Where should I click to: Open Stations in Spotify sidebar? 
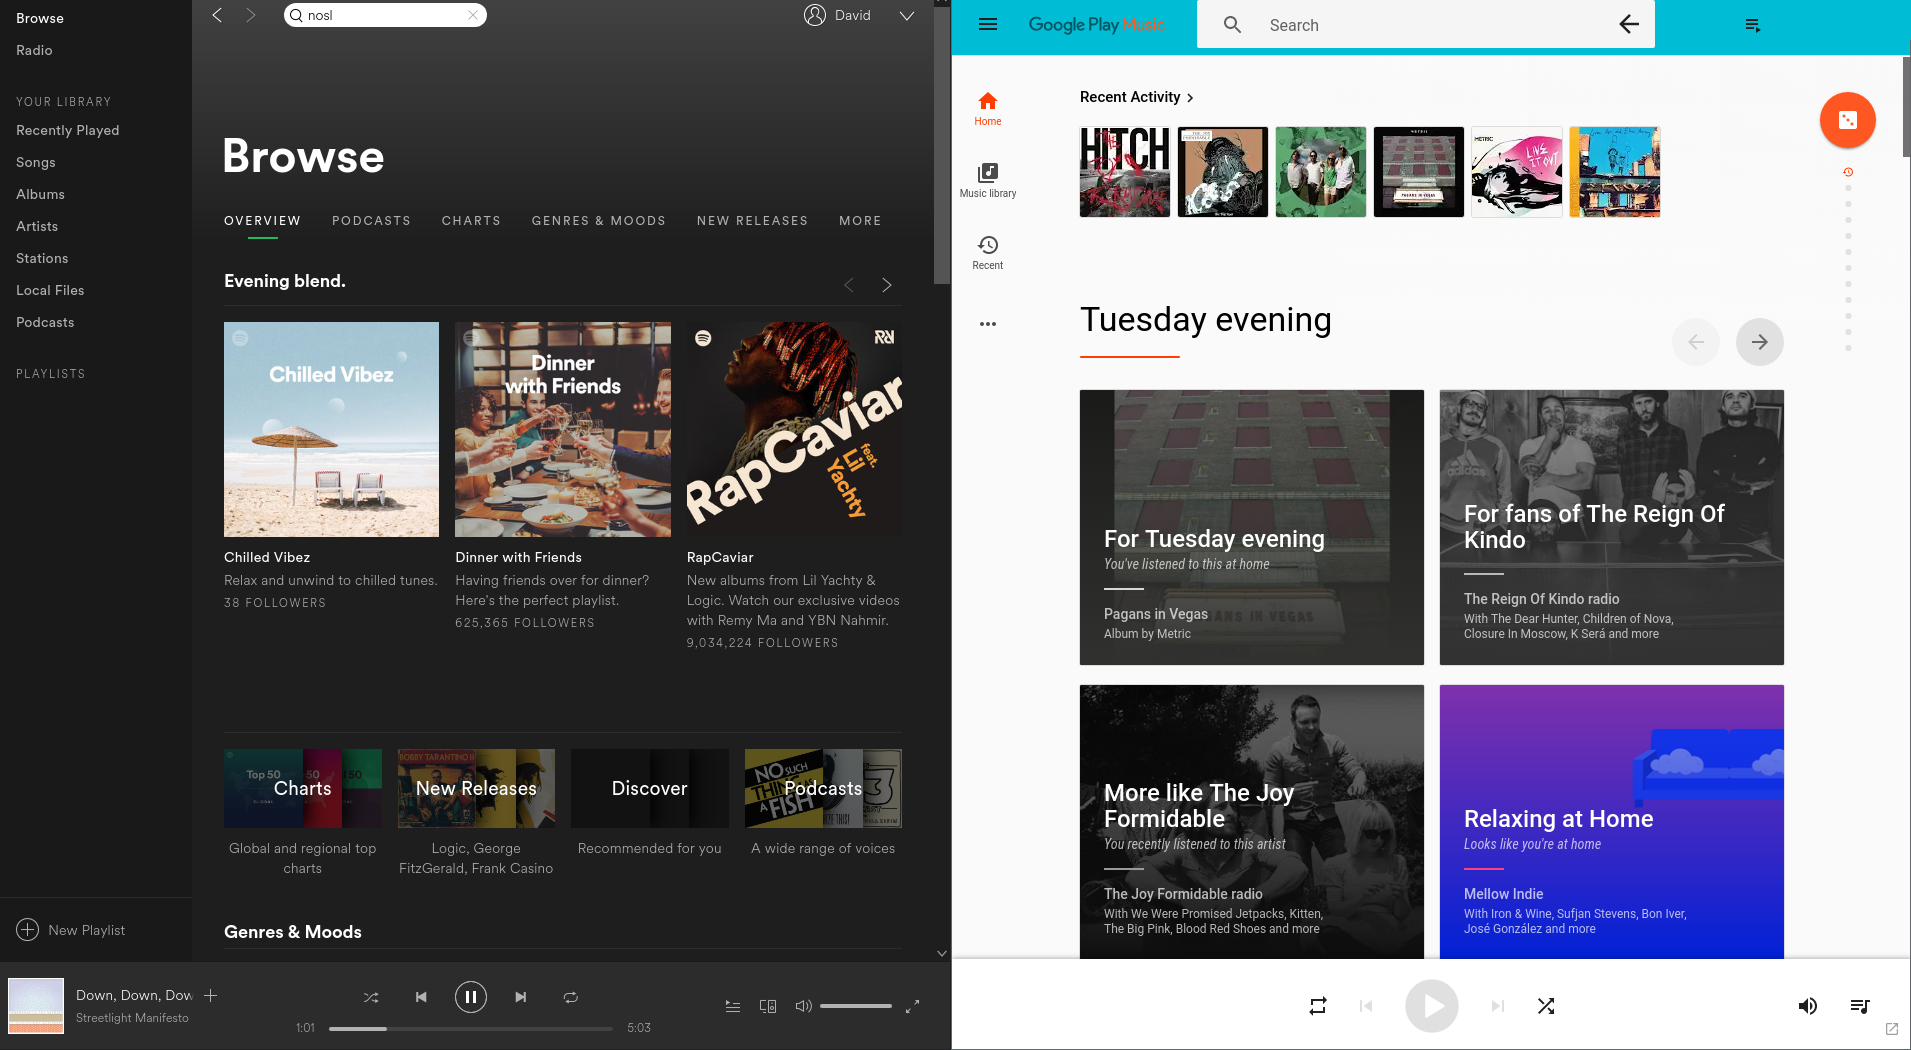point(42,258)
